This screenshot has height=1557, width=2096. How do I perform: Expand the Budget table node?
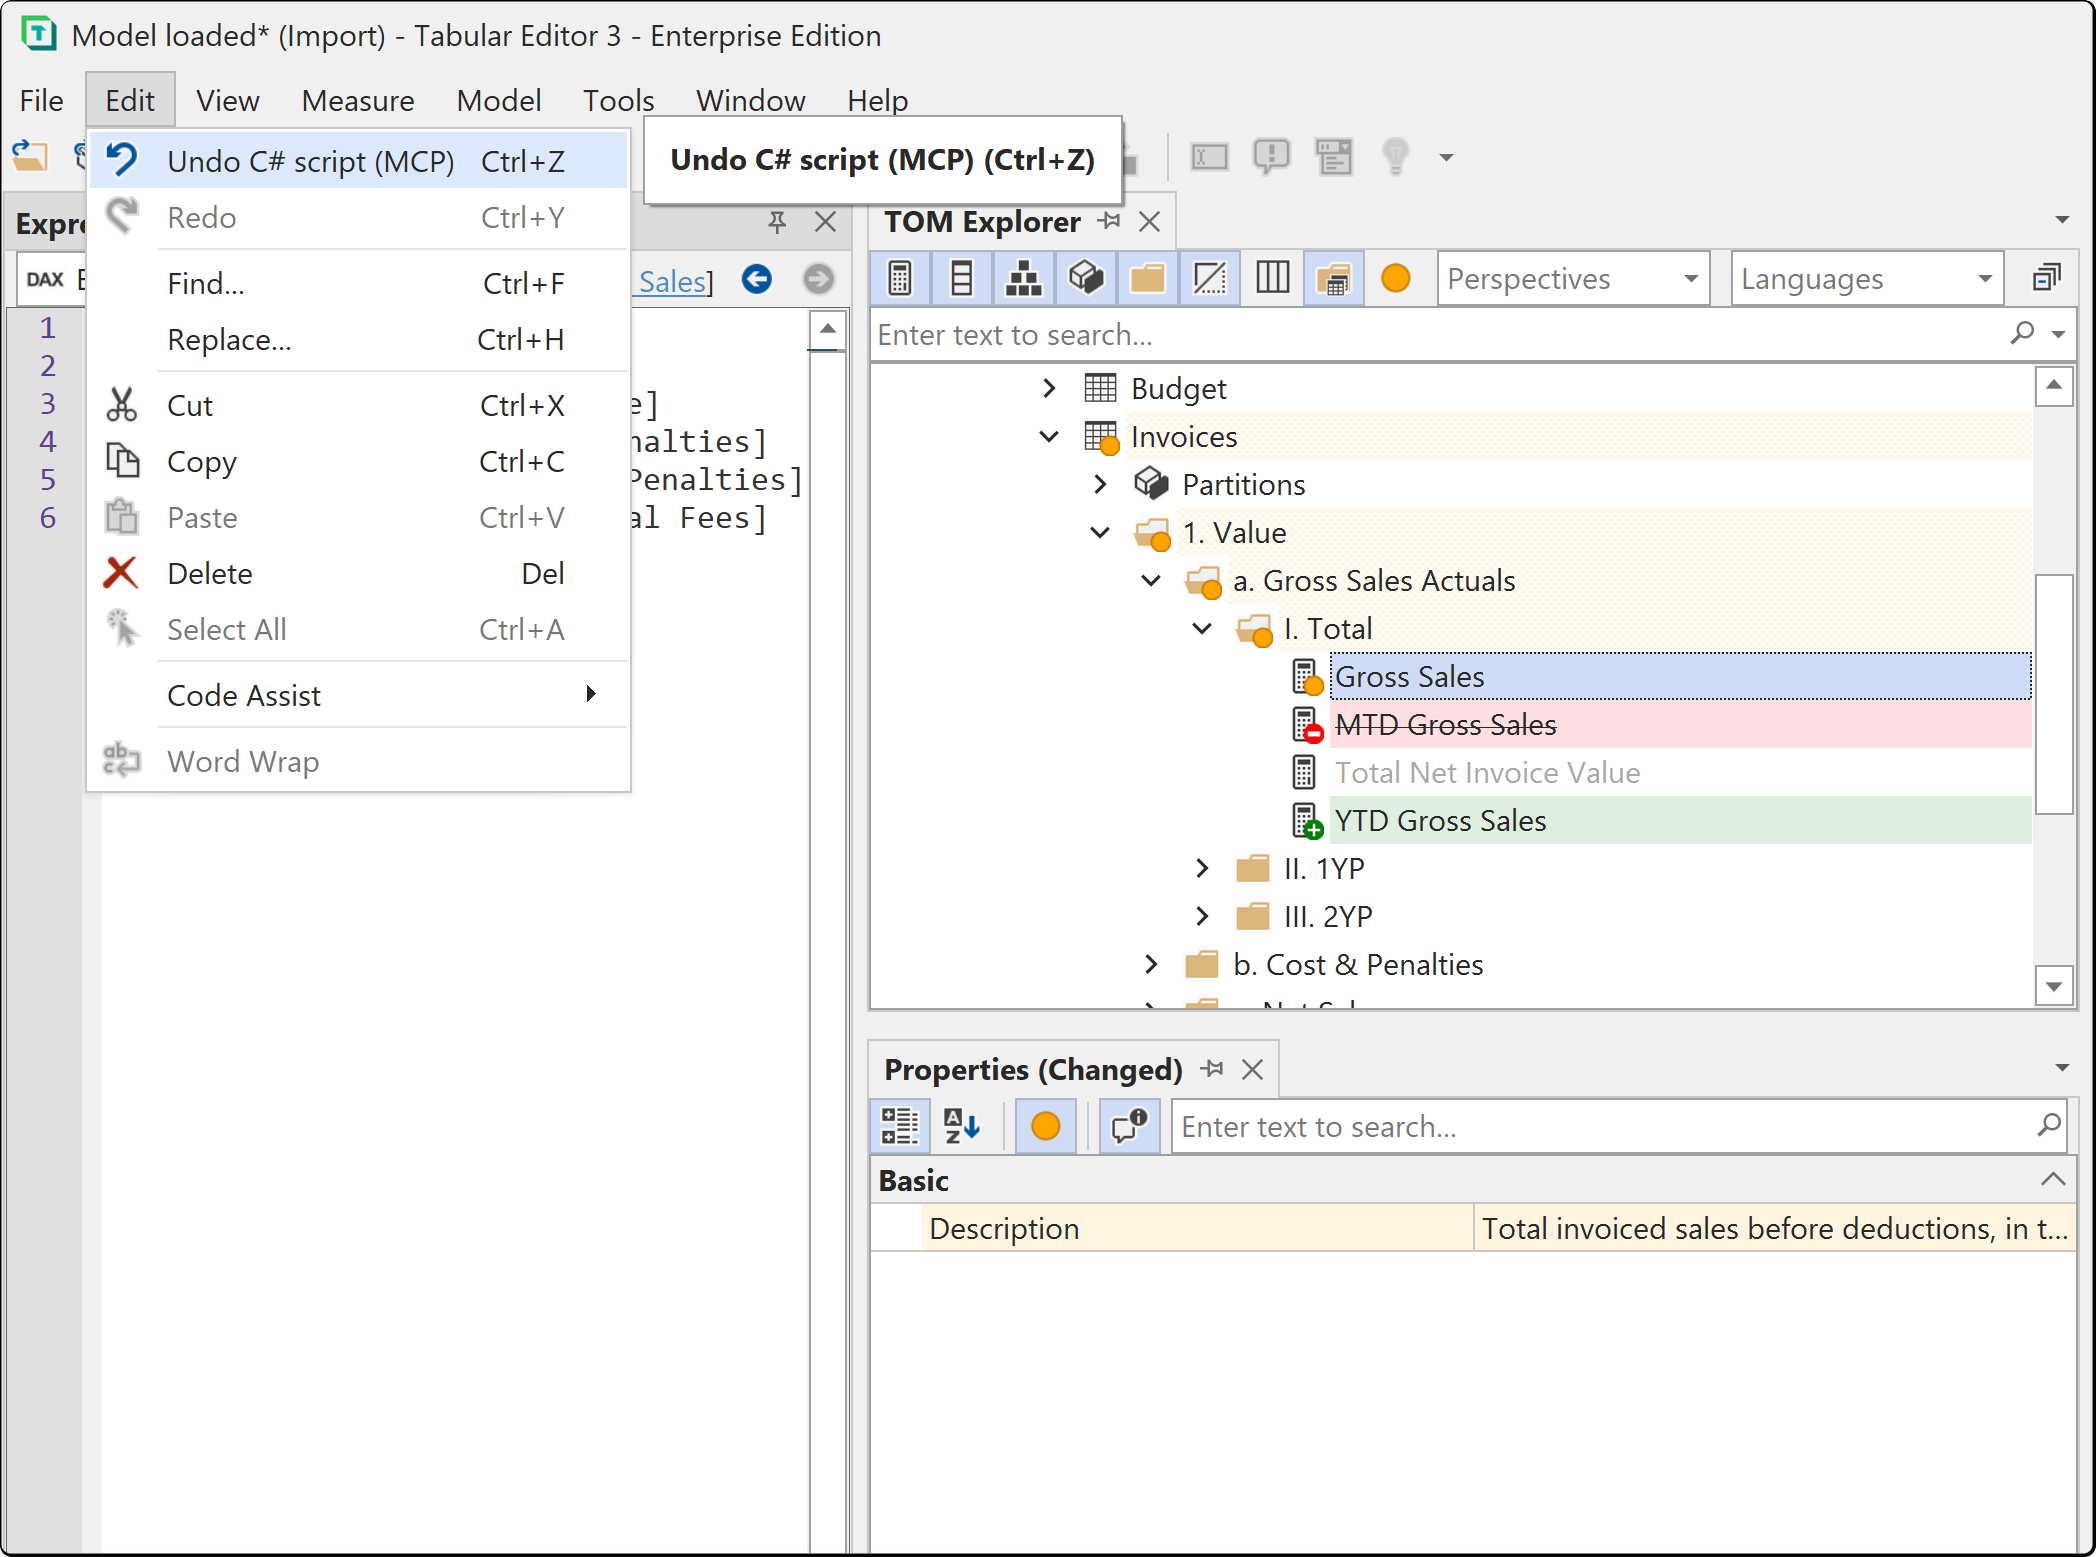[1049, 388]
